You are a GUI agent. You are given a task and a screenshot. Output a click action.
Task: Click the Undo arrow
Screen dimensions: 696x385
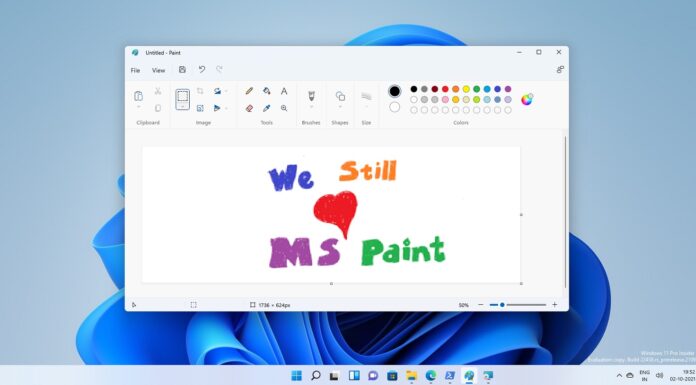(x=202, y=69)
